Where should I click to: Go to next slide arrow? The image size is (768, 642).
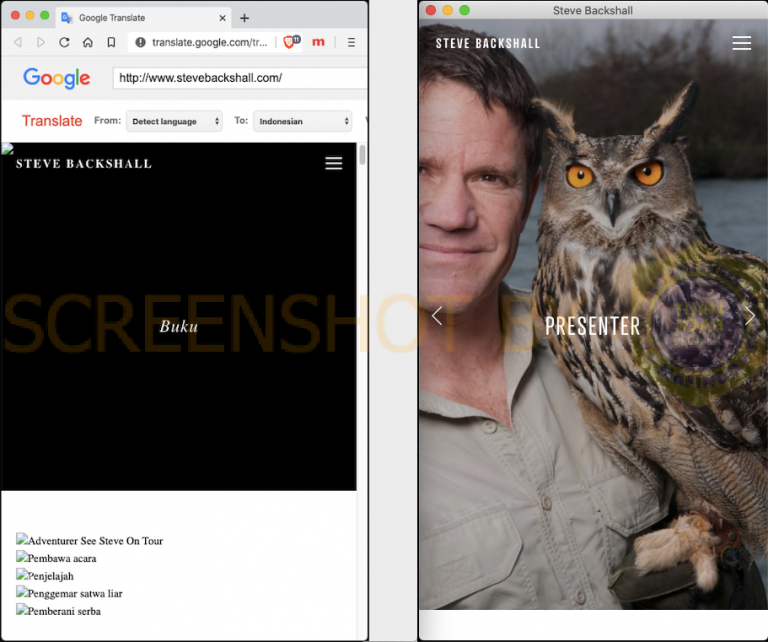(x=750, y=316)
